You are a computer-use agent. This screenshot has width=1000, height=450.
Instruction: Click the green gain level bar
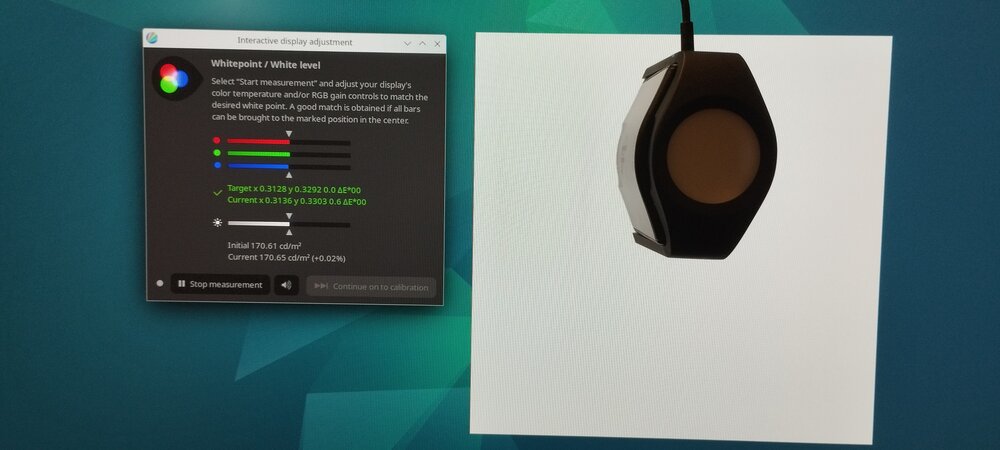pyautogui.click(x=289, y=154)
